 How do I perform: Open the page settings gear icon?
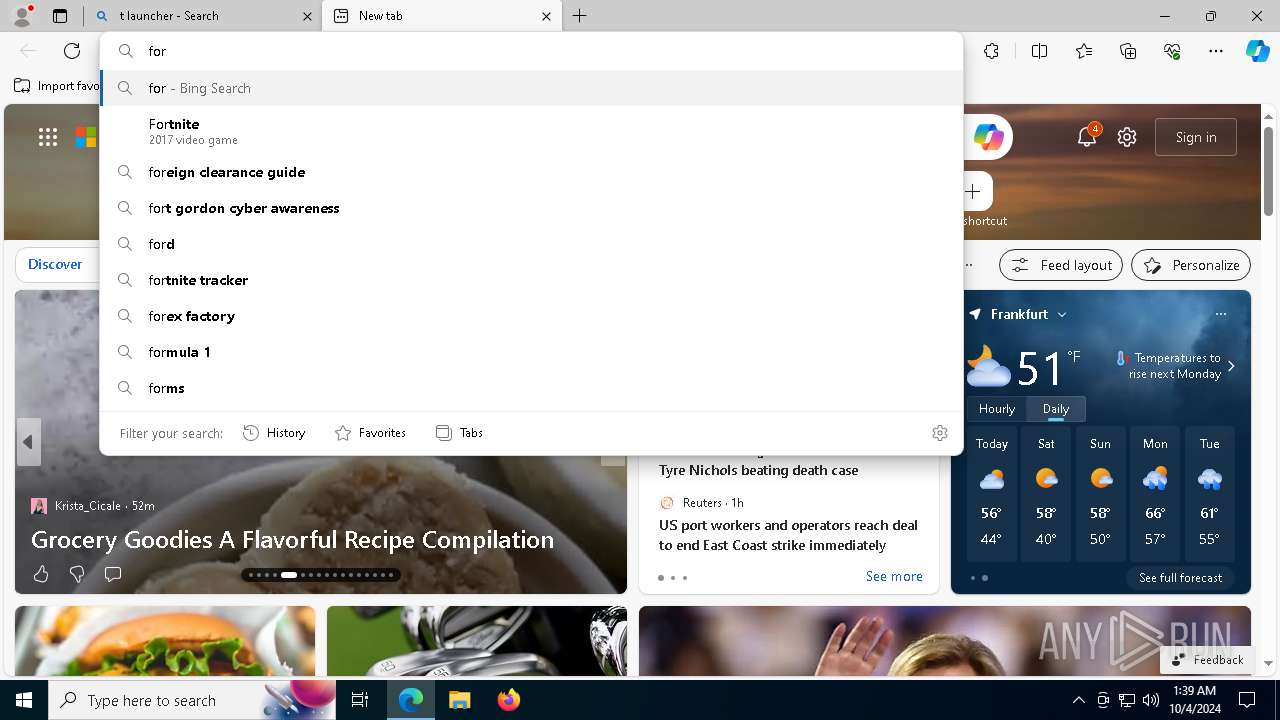[1127, 137]
